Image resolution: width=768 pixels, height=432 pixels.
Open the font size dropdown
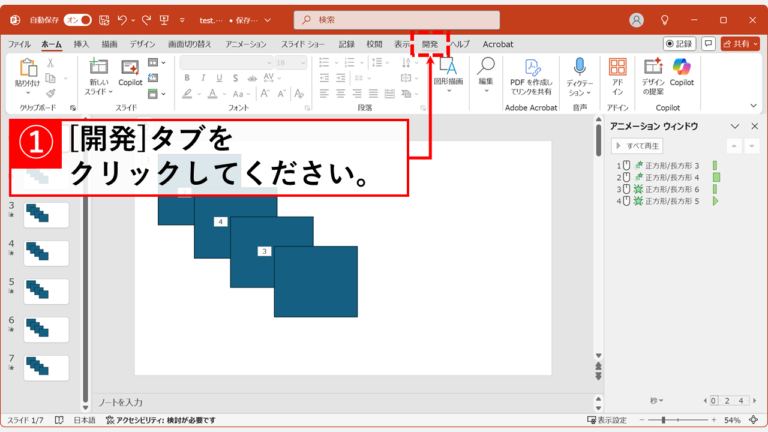(303, 63)
